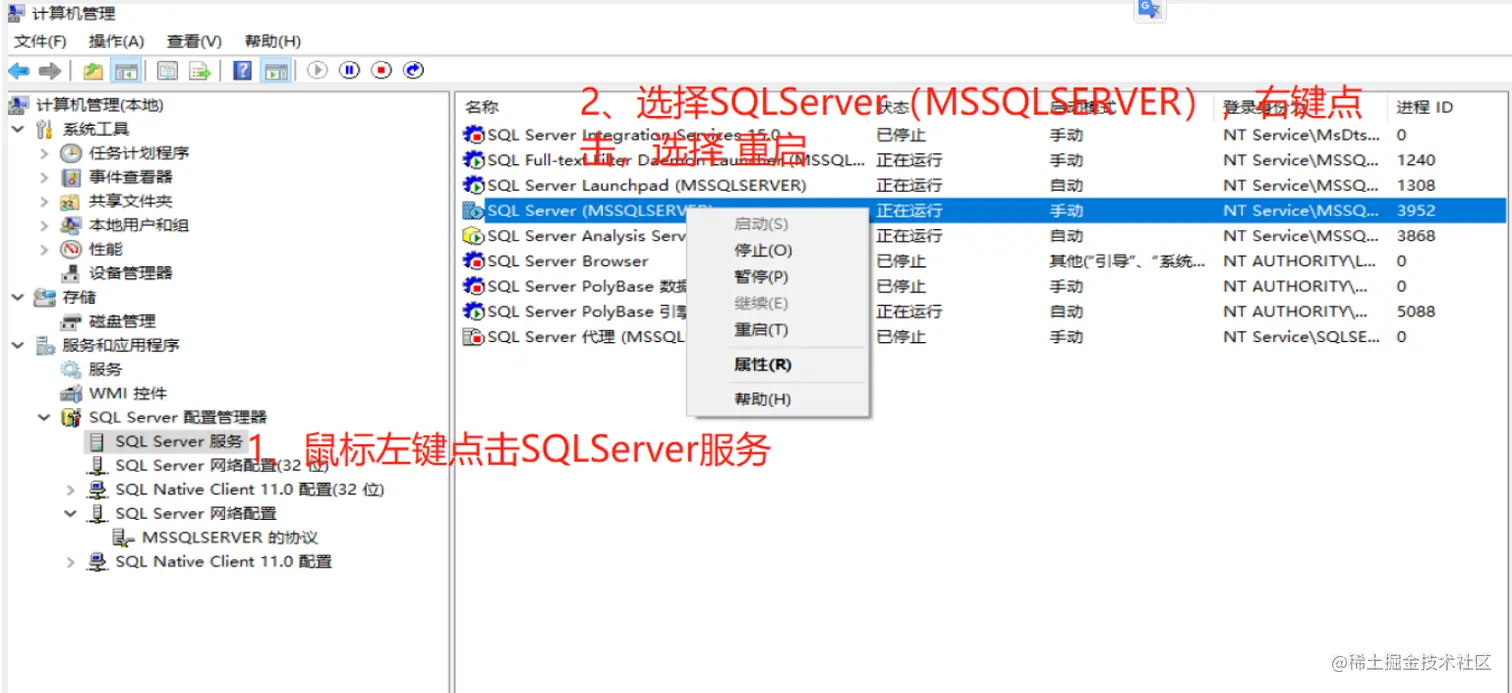The height and width of the screenshot is (693, 1512).
Task: Open the 操作(A) menu
Action: pyautogui.click(x=117, y=41)
